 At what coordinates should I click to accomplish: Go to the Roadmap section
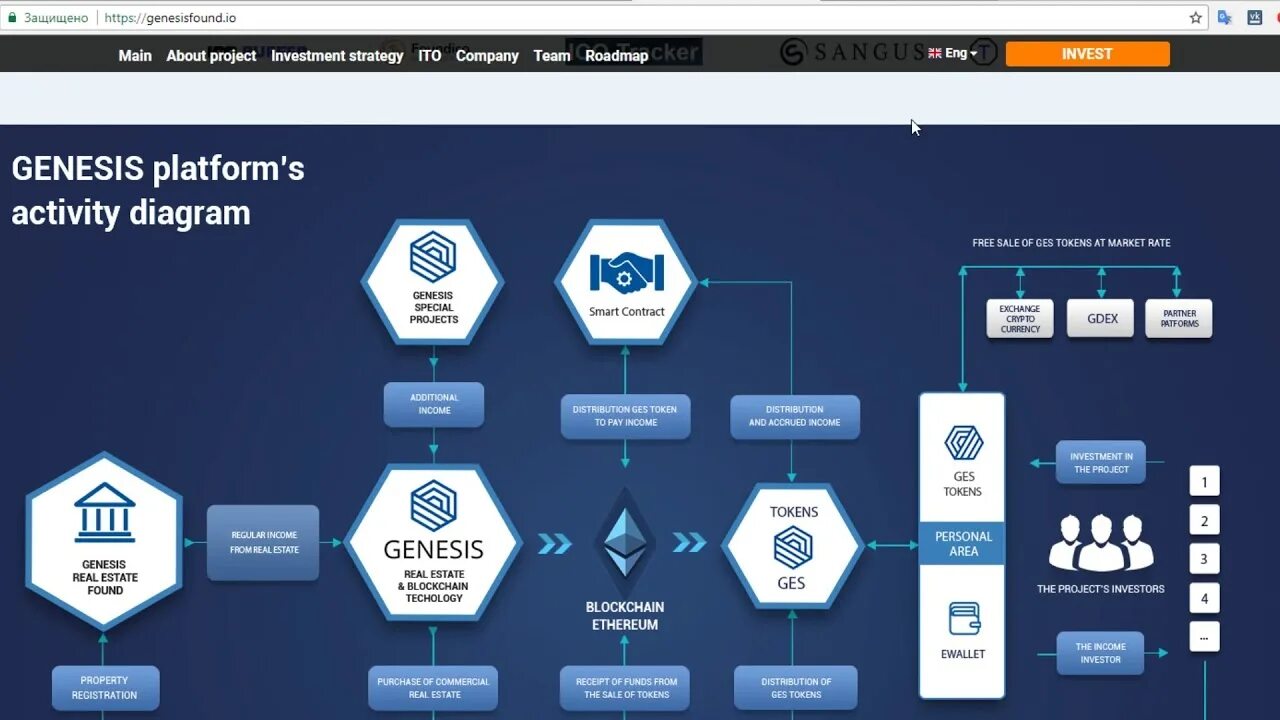(617, 56)
